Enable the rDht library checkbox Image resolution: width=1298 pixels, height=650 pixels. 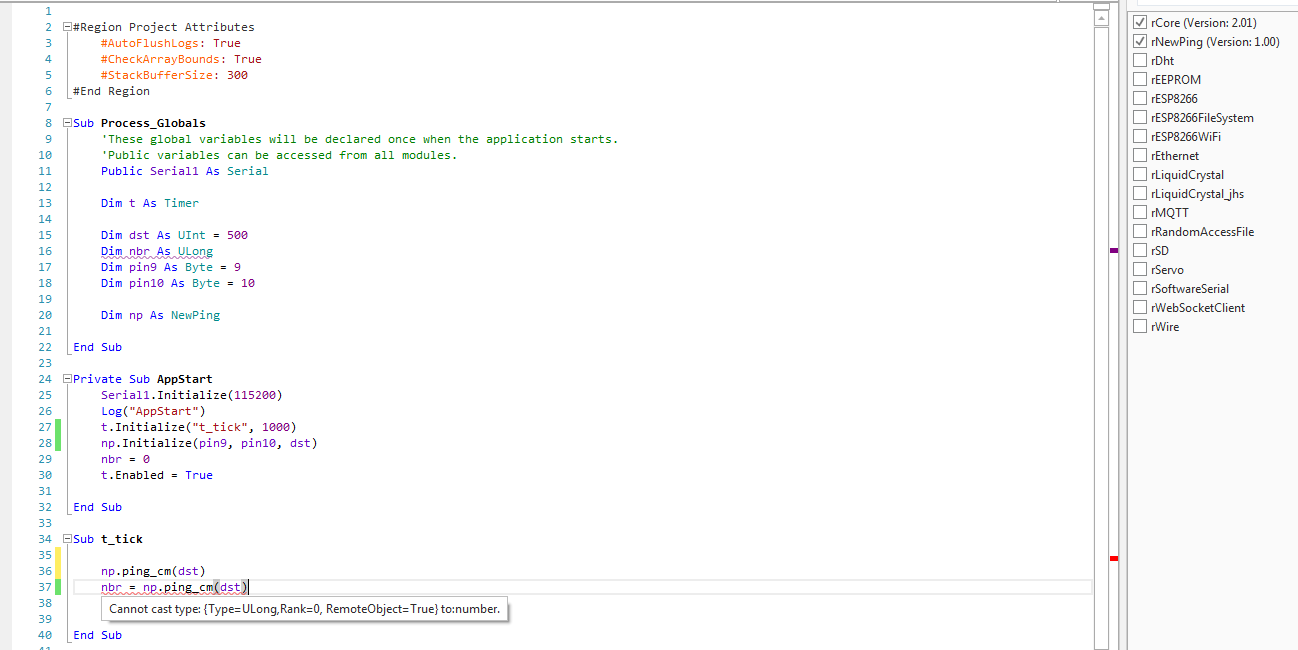(1140, 60)
